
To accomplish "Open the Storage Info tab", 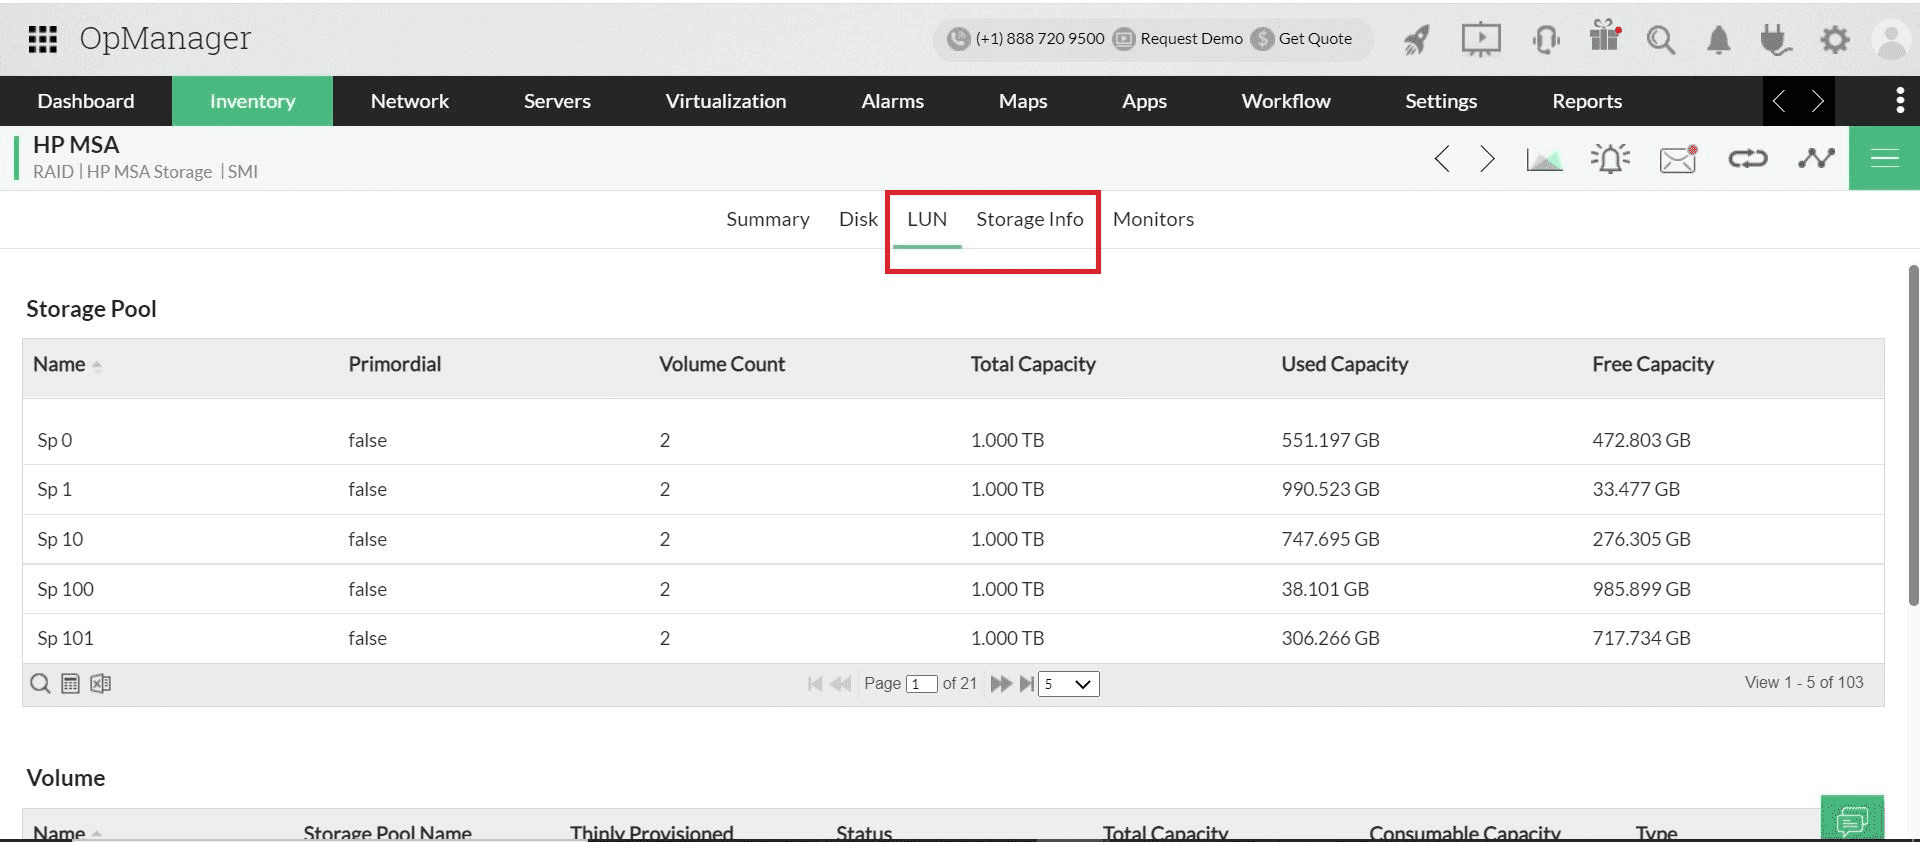I will (x=1030, y=219).
